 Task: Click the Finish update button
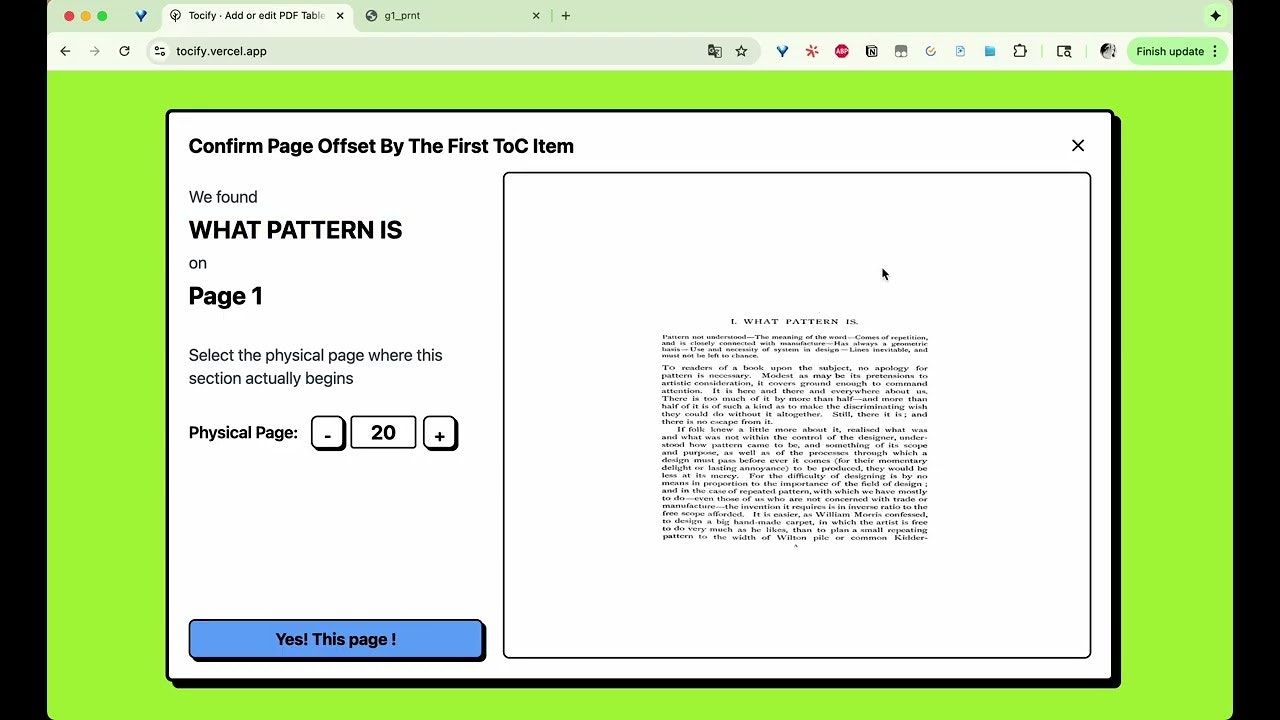click(1168, 51)
